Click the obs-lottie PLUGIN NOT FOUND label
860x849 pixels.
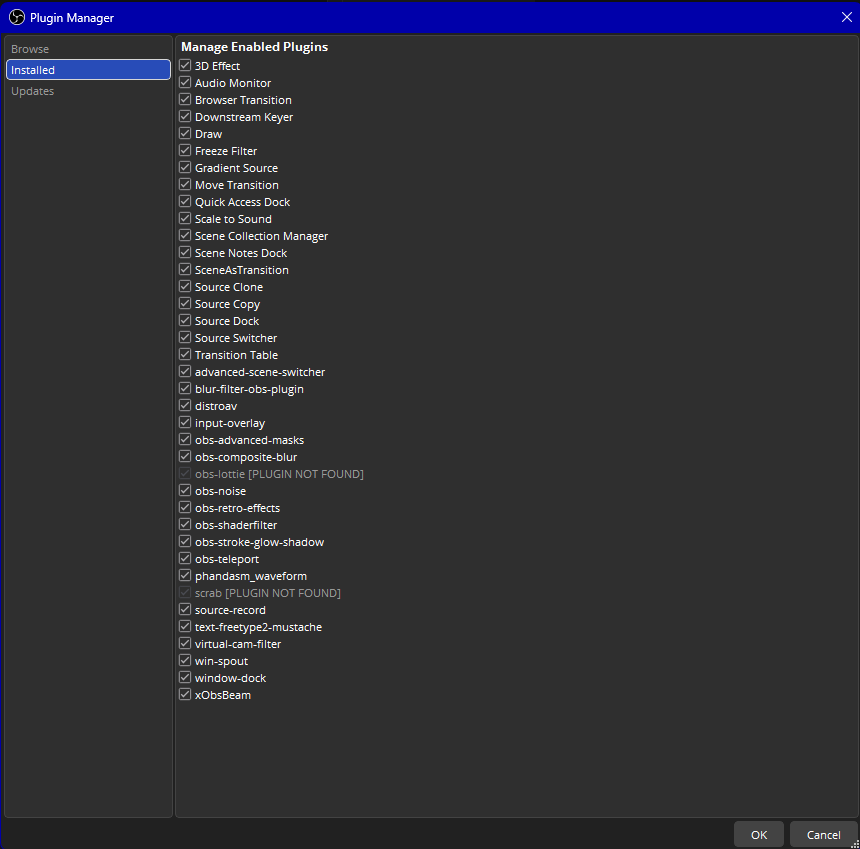279,474
